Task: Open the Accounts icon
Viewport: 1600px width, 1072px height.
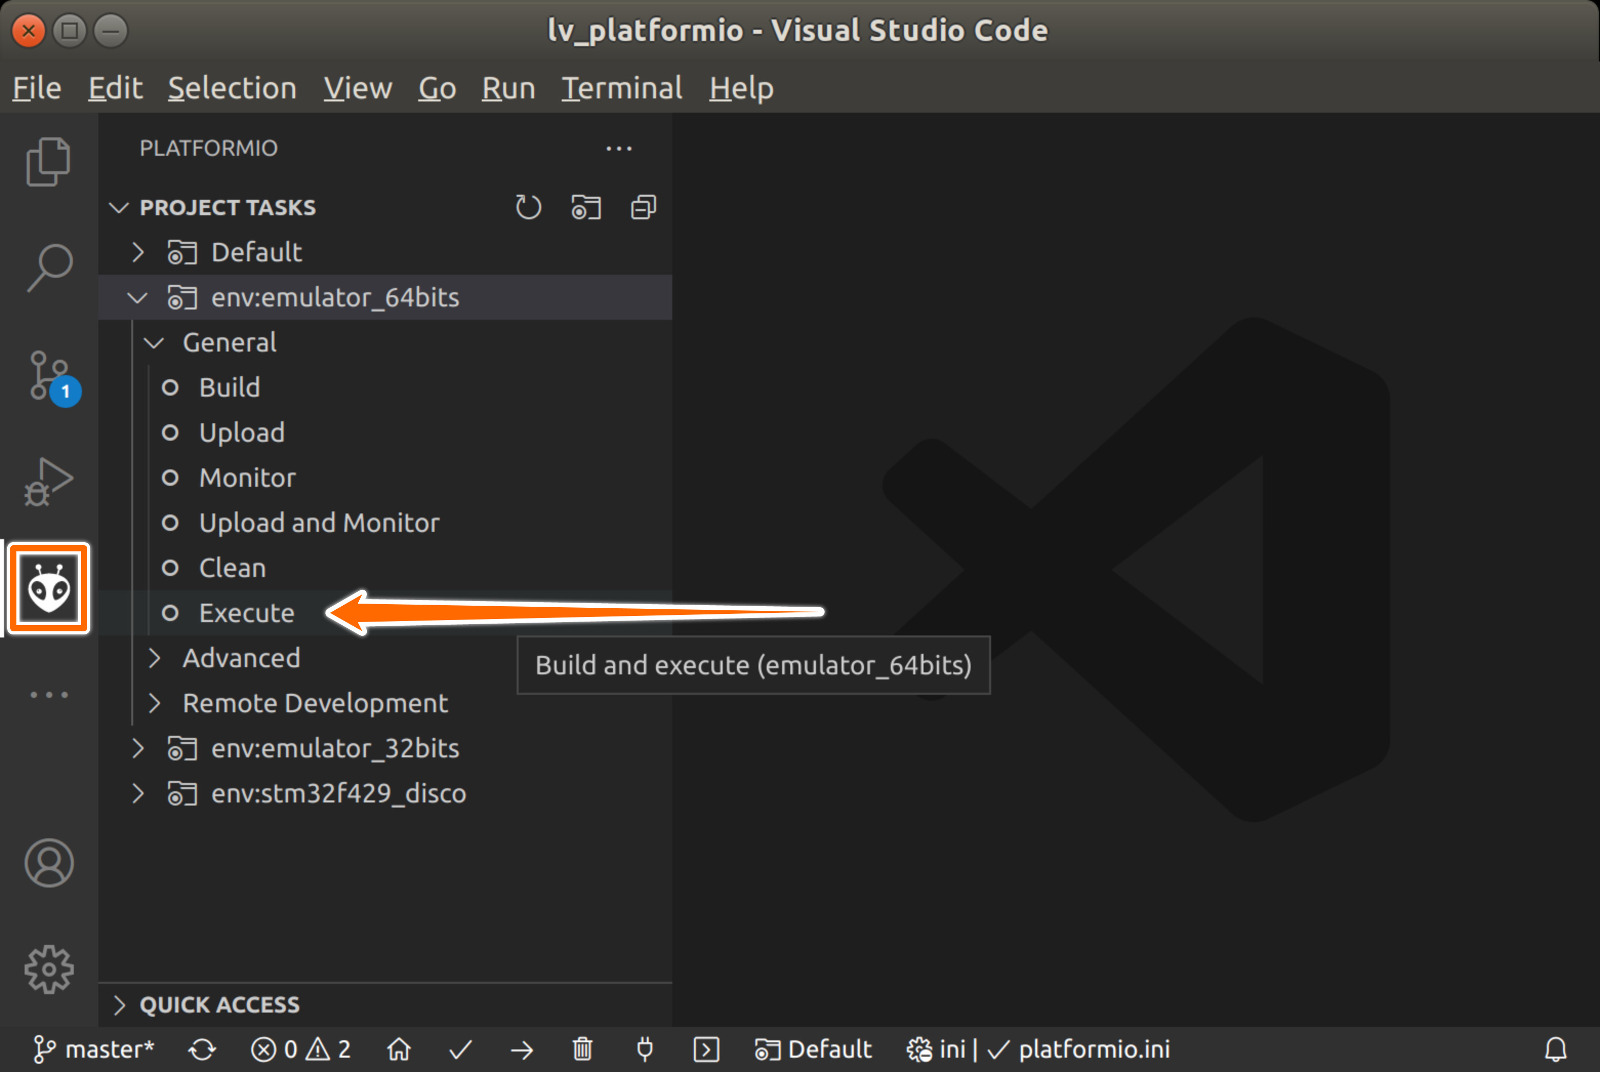Action: 48,863
